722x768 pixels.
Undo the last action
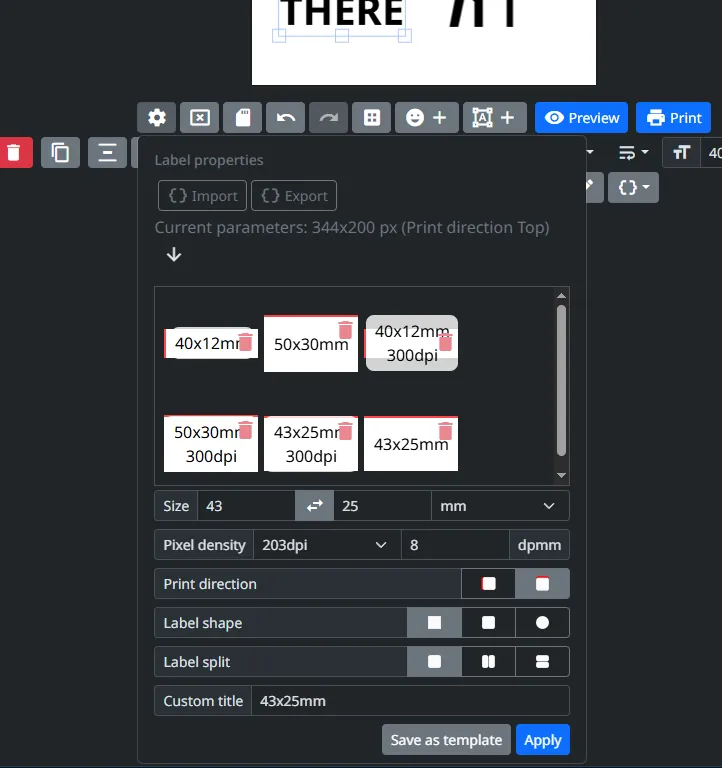click(286, 118)
